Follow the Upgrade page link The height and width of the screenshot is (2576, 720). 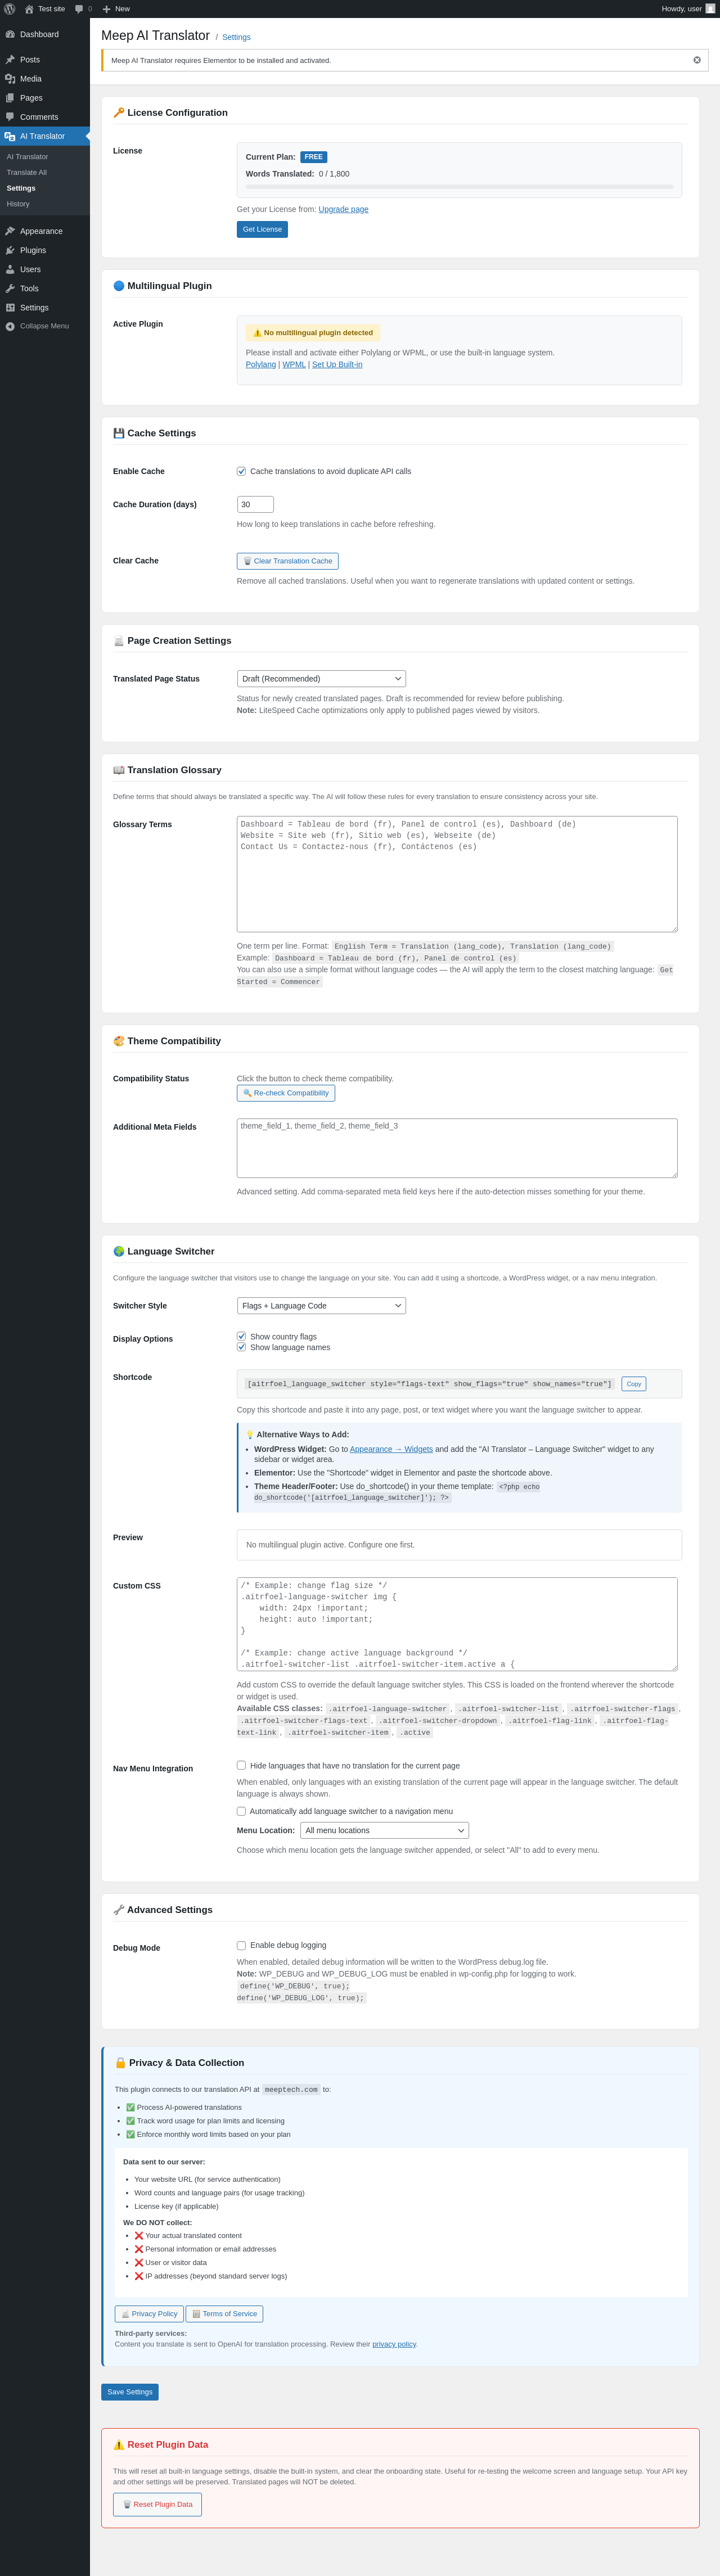tap(343, 209)
